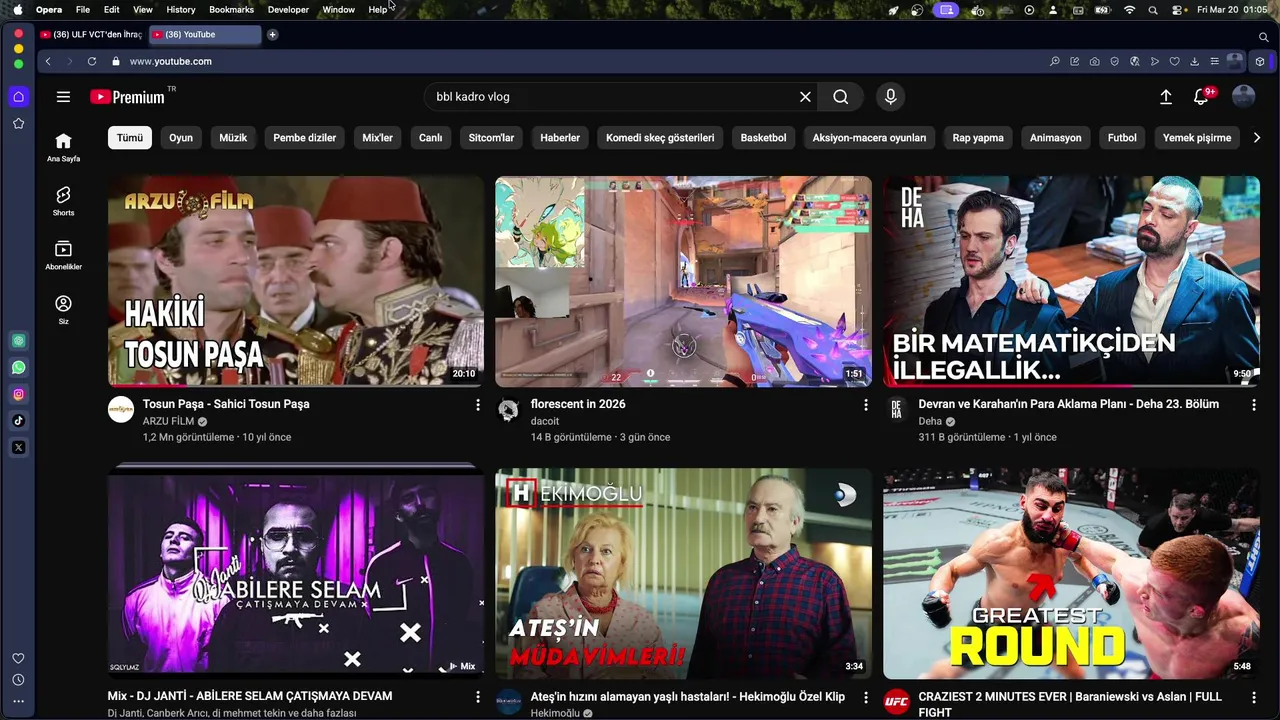Open TikTok in the Opera sidebar
Screen dimensions: 1280x720
click(18, 420)
